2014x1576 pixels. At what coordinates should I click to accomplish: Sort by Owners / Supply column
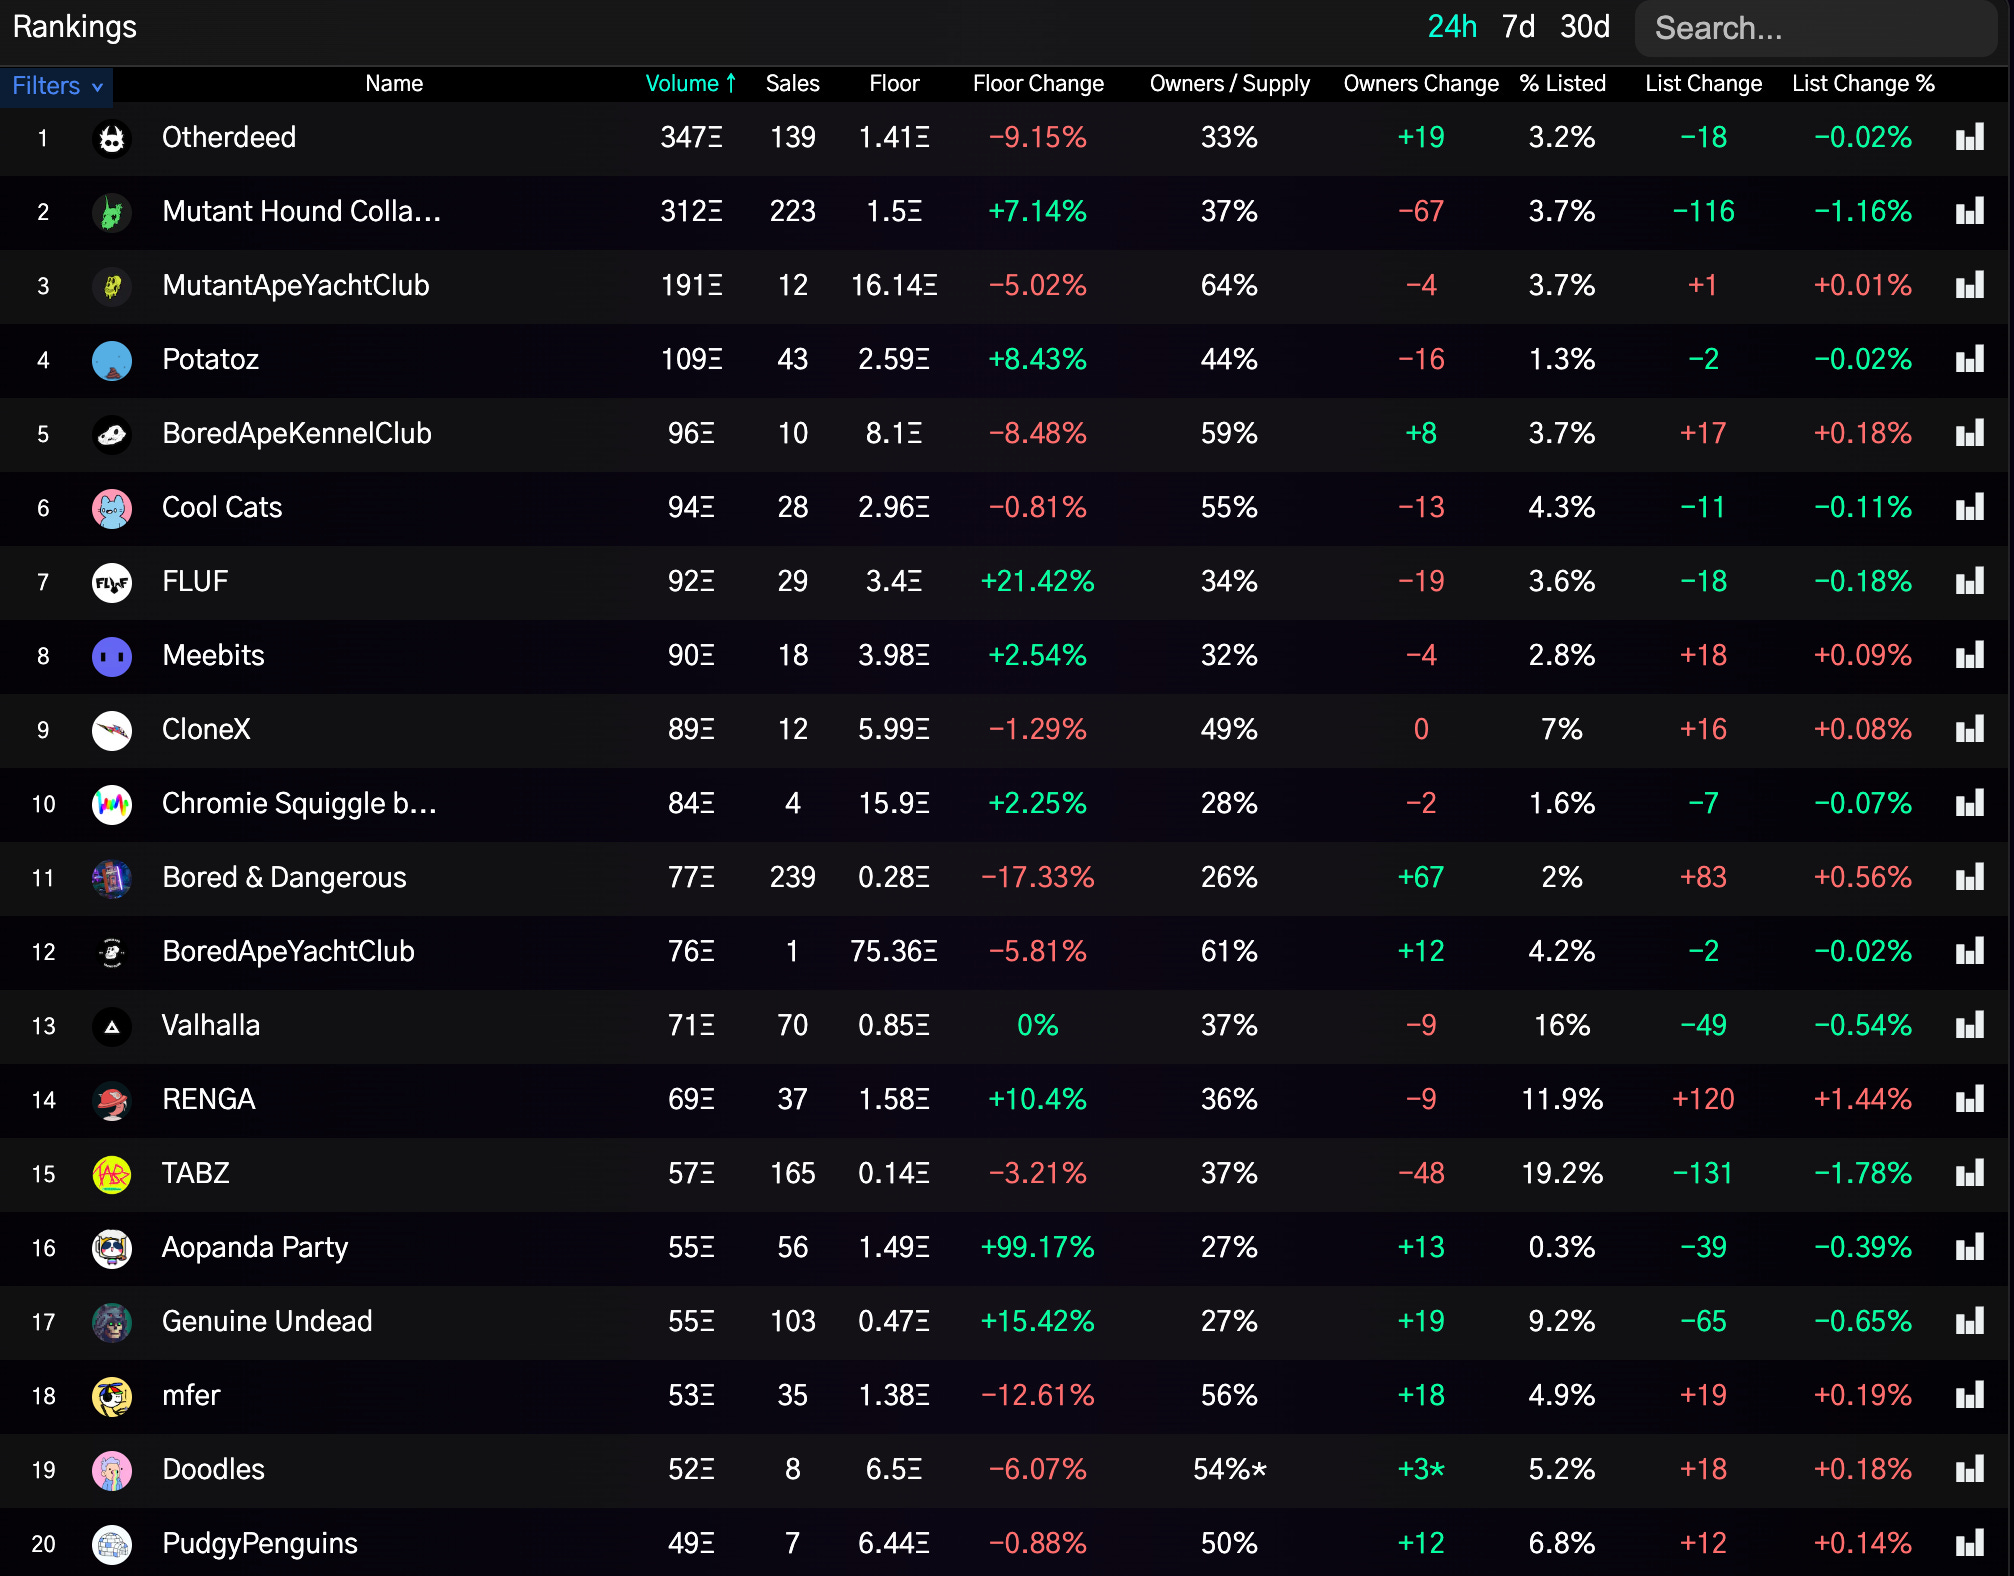[1229, 84]
